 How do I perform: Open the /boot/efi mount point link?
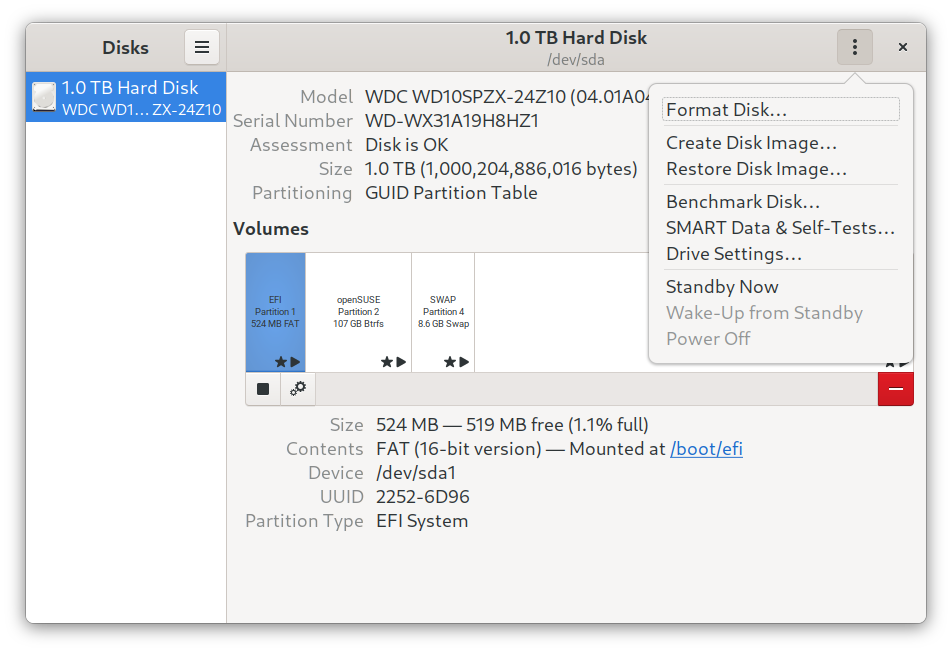coord(706,449)
